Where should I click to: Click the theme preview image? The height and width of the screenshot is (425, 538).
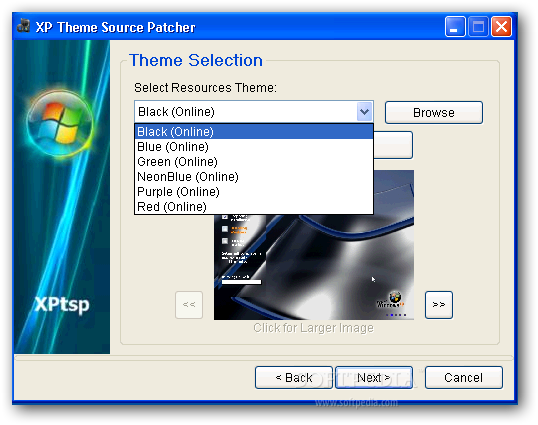click(314, 267)
